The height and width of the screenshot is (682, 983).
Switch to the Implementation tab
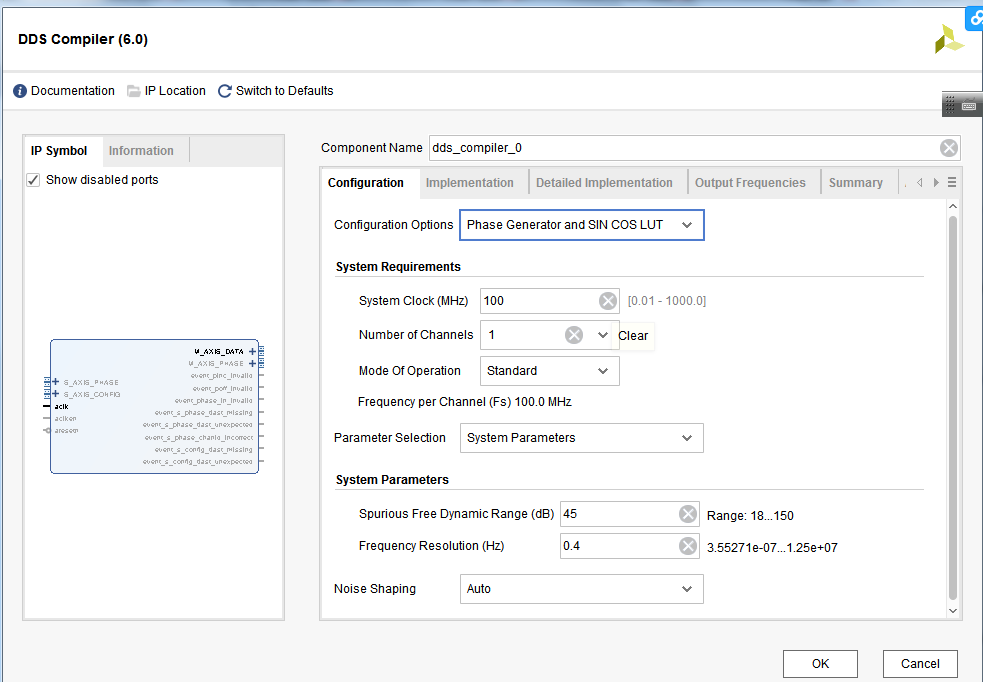click(470, 183)
